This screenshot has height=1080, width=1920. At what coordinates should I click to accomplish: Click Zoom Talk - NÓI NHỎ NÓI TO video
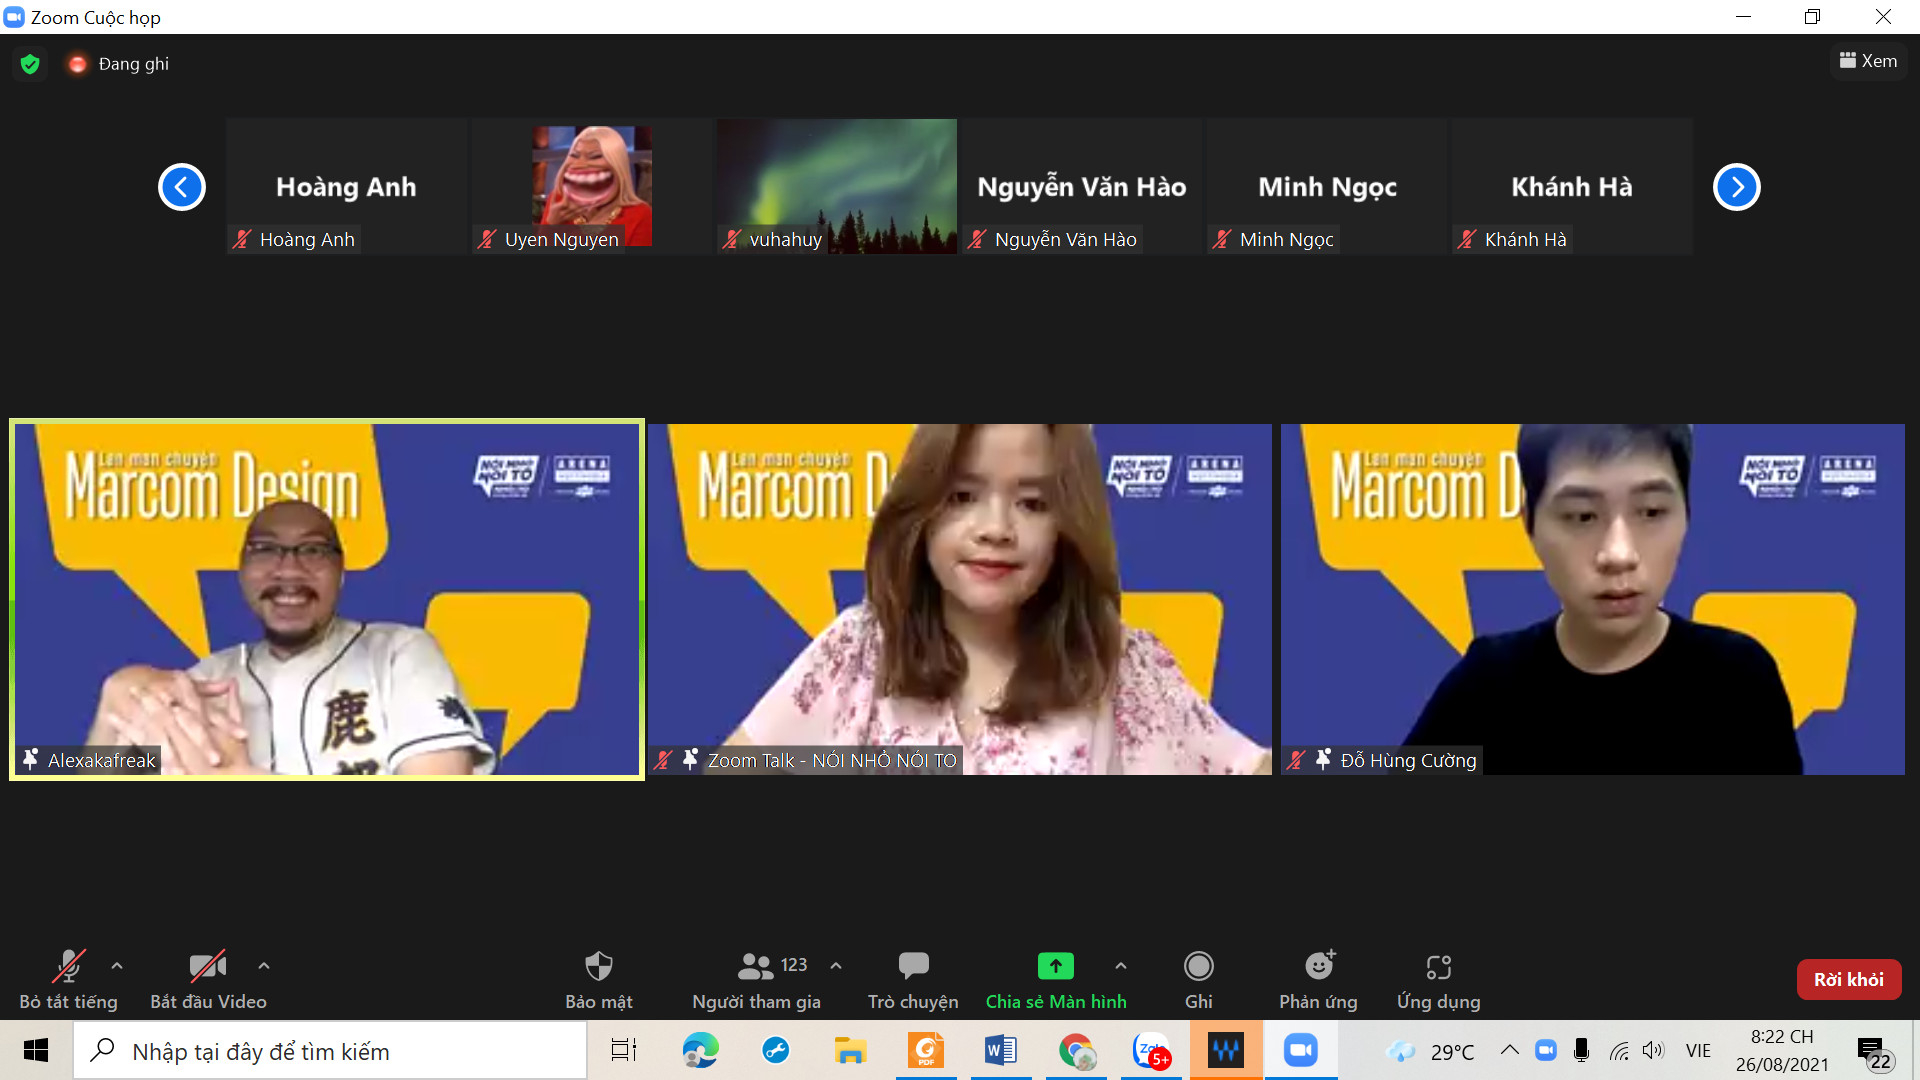(960, 599)
